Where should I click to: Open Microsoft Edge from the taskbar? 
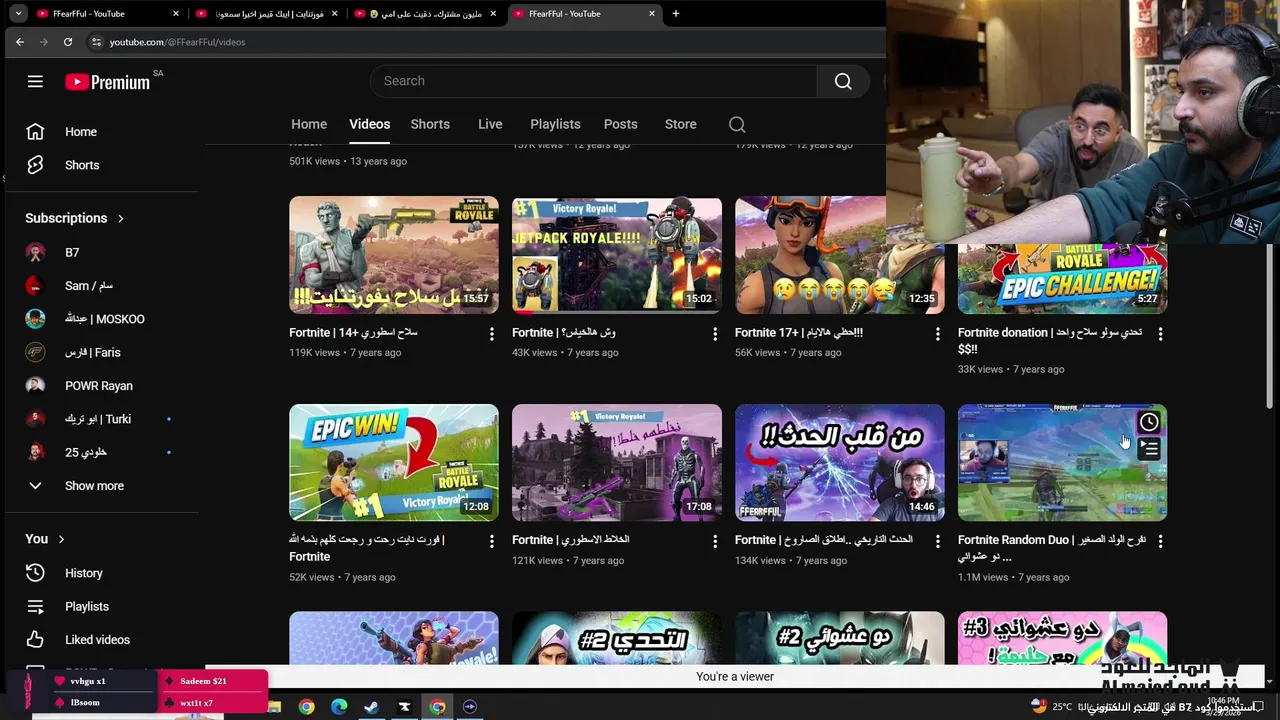pyautogui.click(x=339, y=707)
